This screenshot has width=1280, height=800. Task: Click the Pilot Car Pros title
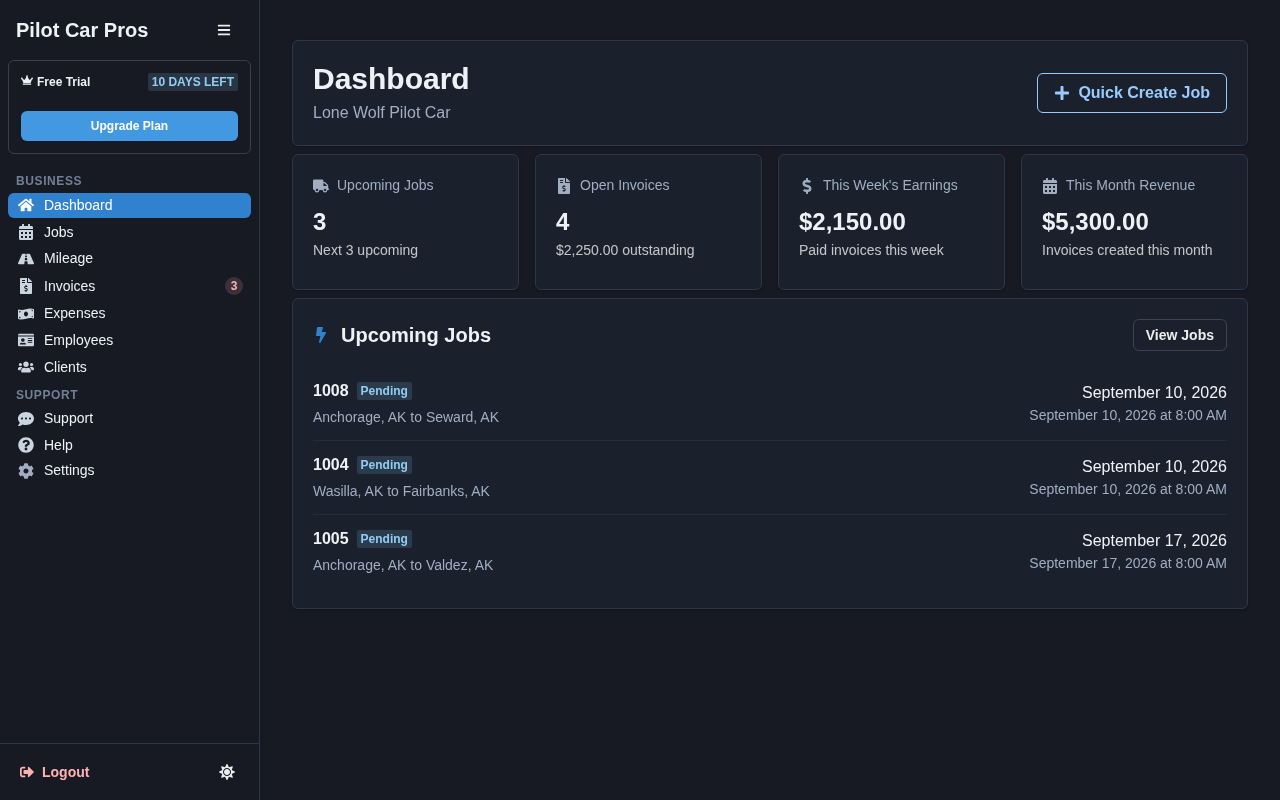point(82,30)
